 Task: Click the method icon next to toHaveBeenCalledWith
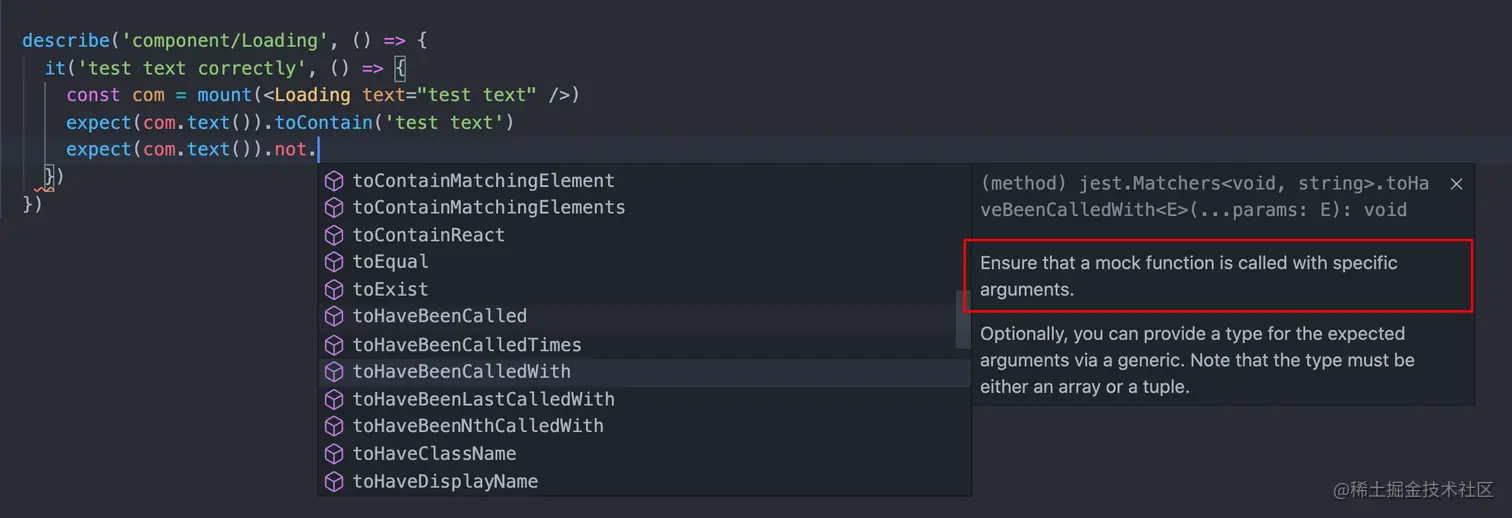334,371
